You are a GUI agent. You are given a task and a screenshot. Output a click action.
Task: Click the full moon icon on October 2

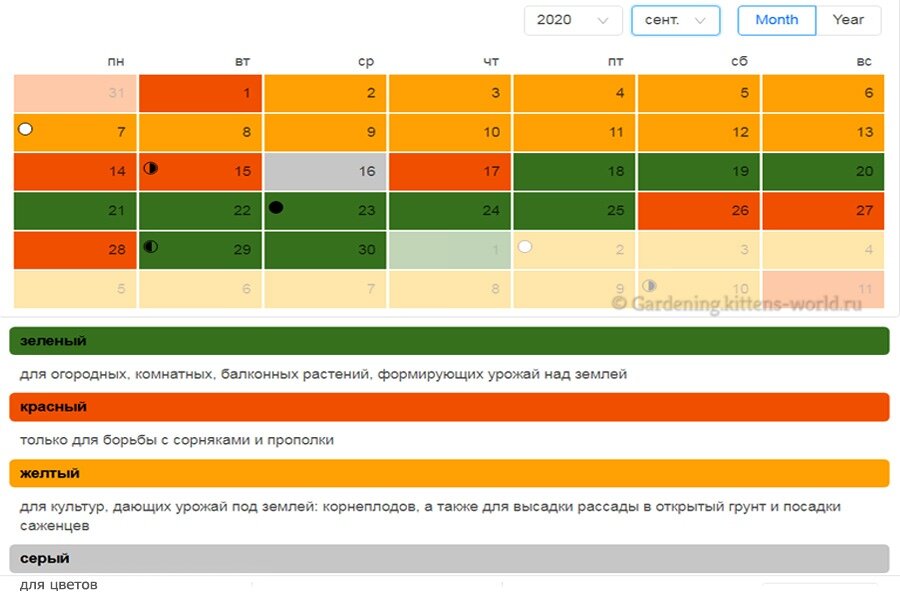pos(525,247)
